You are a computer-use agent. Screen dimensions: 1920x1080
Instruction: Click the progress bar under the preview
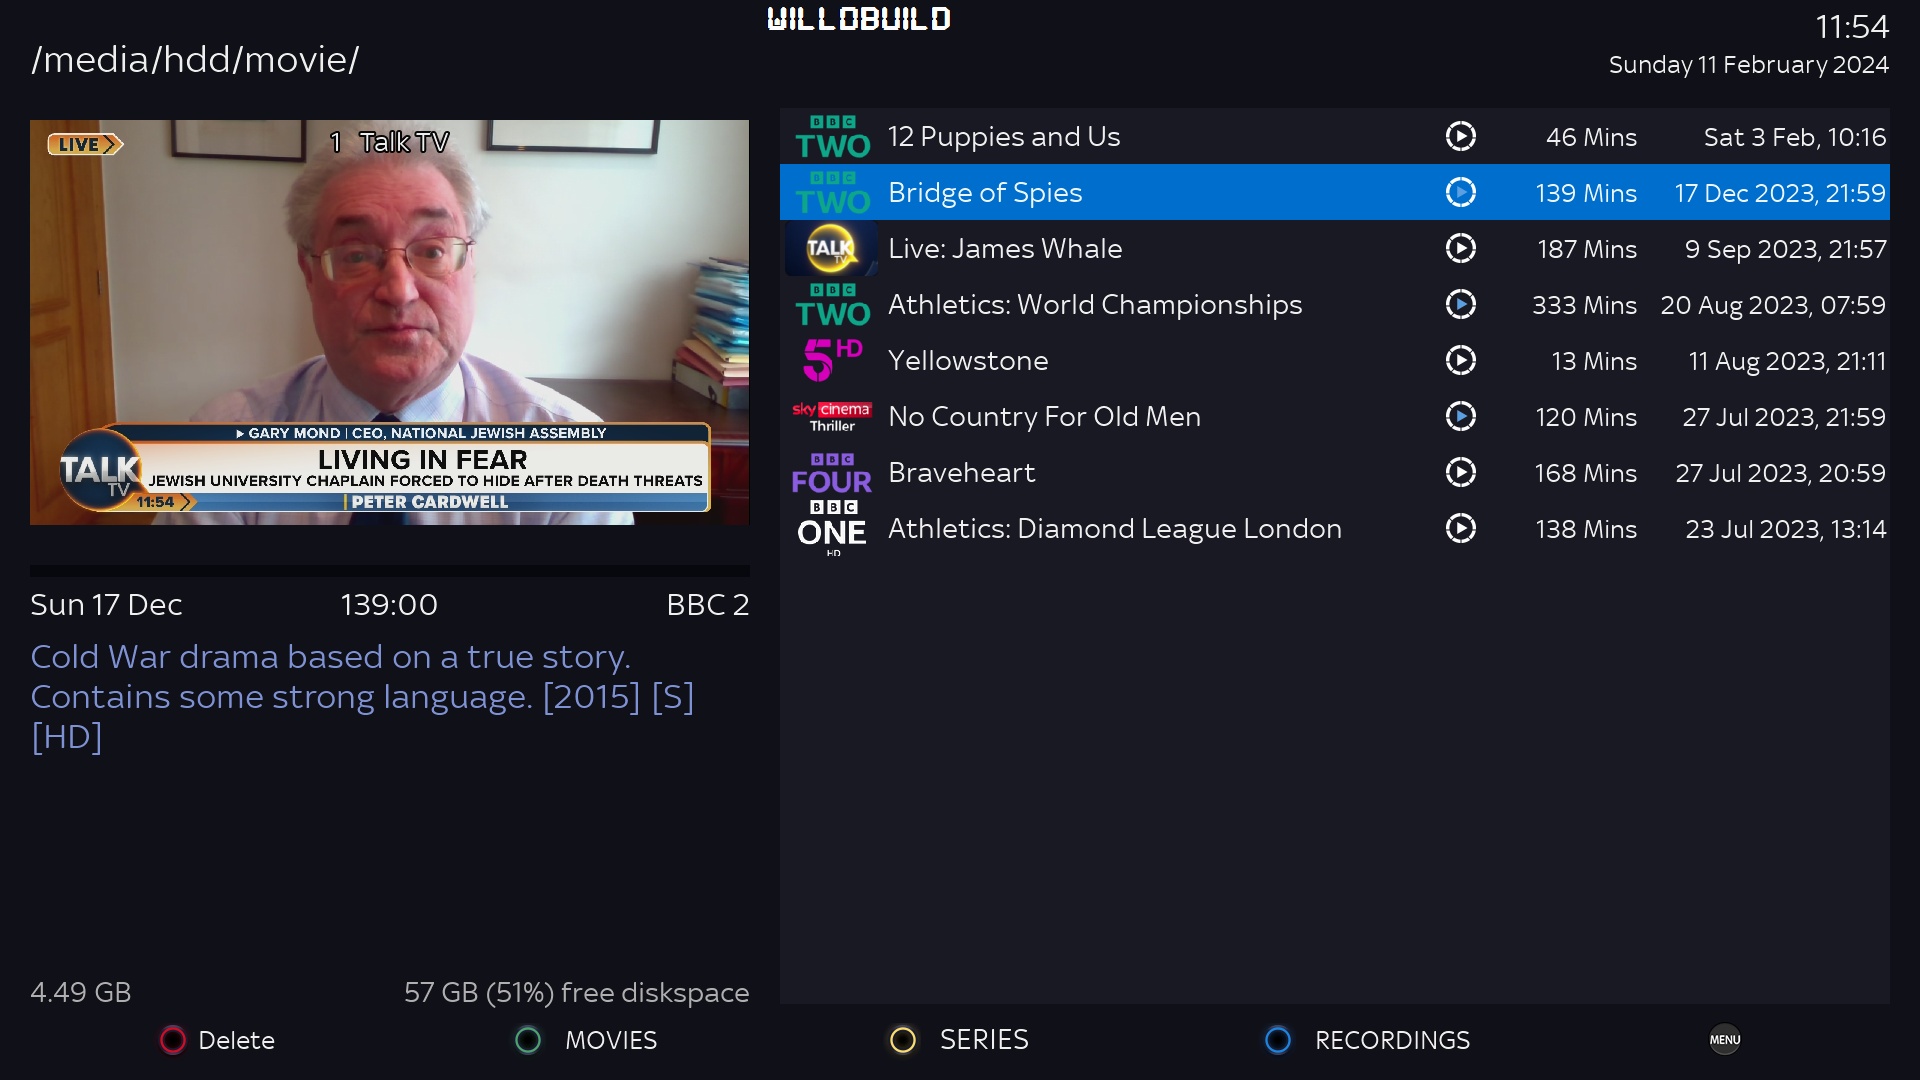click(x=389, y=571)
